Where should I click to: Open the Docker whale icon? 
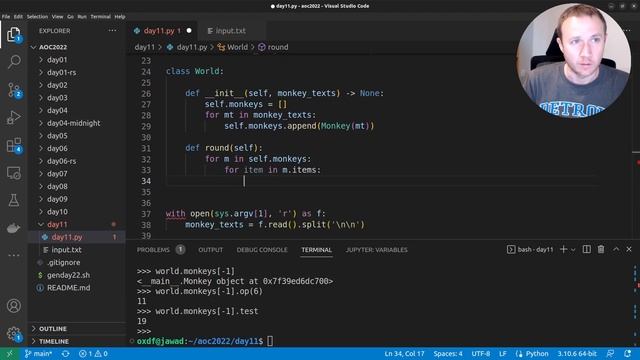13,228
